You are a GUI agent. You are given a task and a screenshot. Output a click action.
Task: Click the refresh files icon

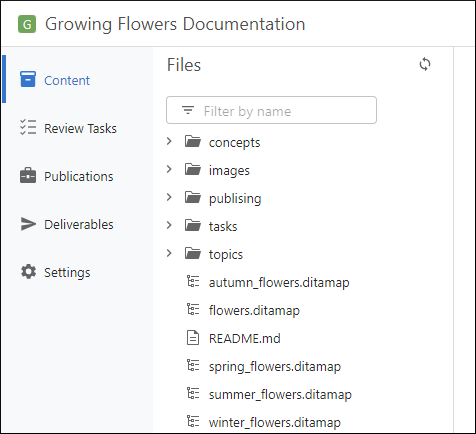pos(425,64)
